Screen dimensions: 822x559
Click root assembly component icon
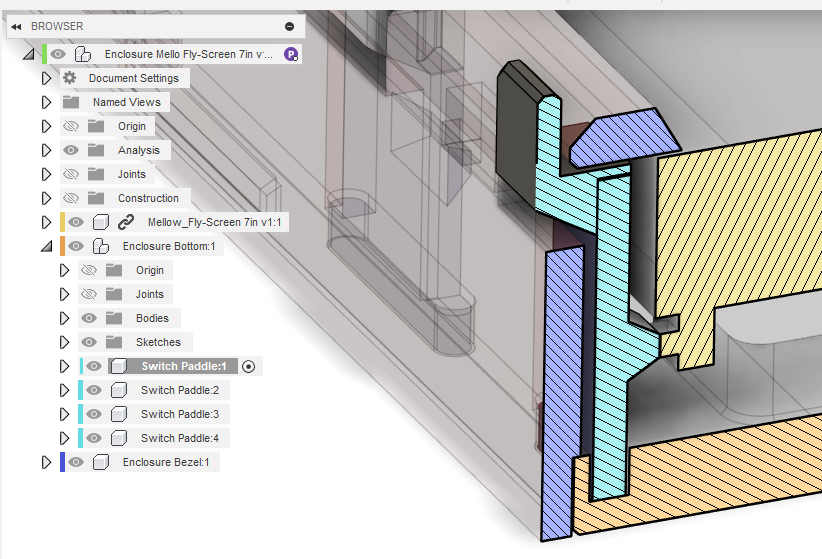pyautogui.click(x=82, y=54)
